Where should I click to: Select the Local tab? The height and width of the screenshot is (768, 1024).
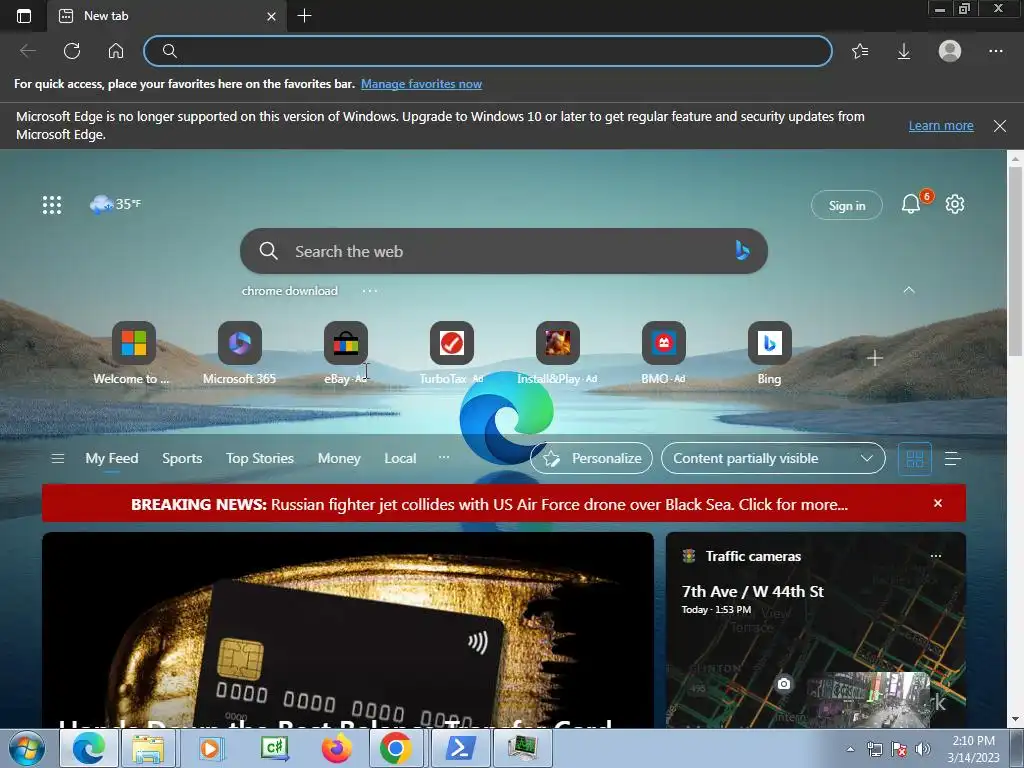coord(400,458)
